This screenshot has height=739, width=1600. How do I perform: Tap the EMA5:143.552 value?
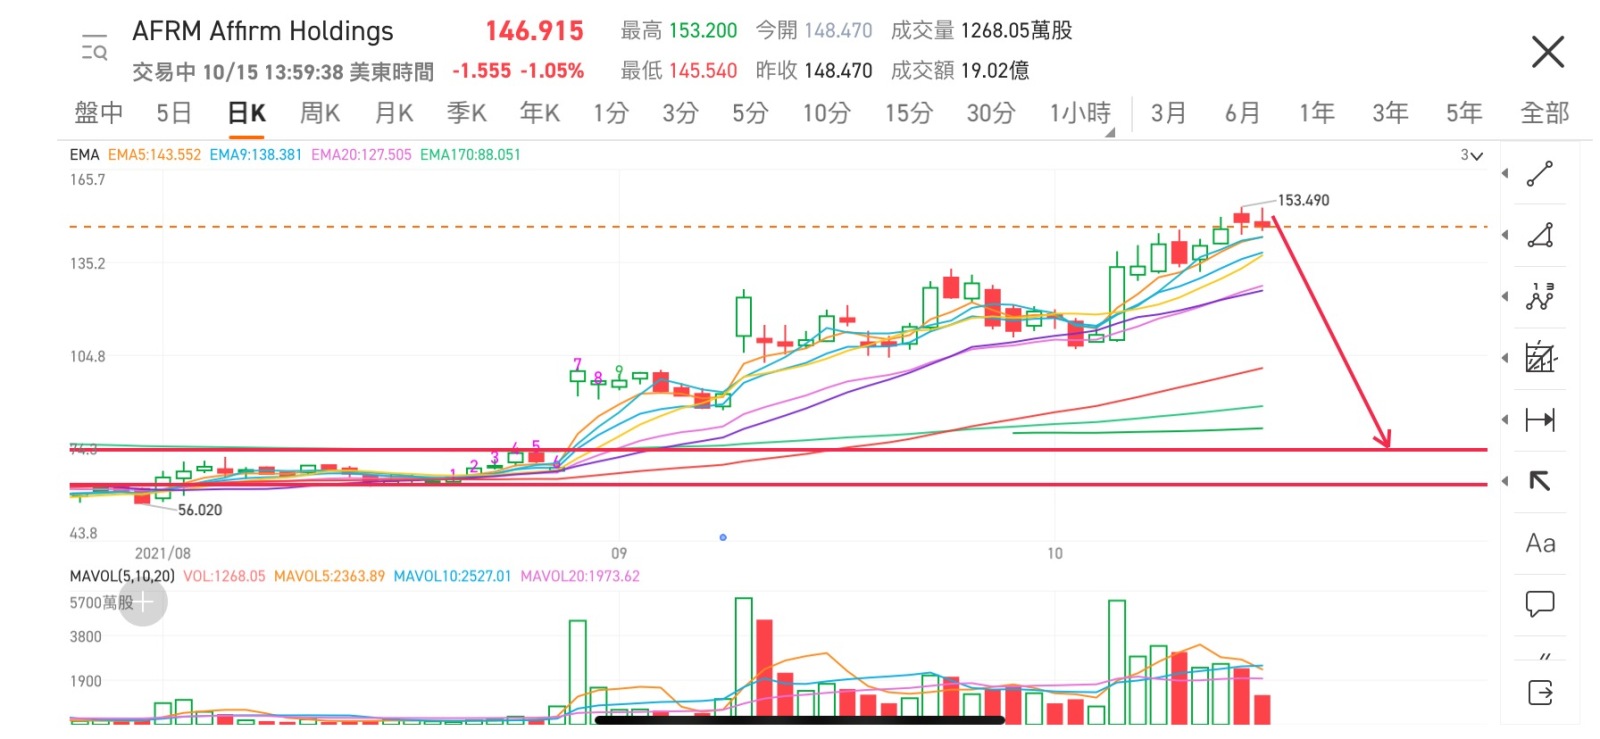click(x=154, y=155)
